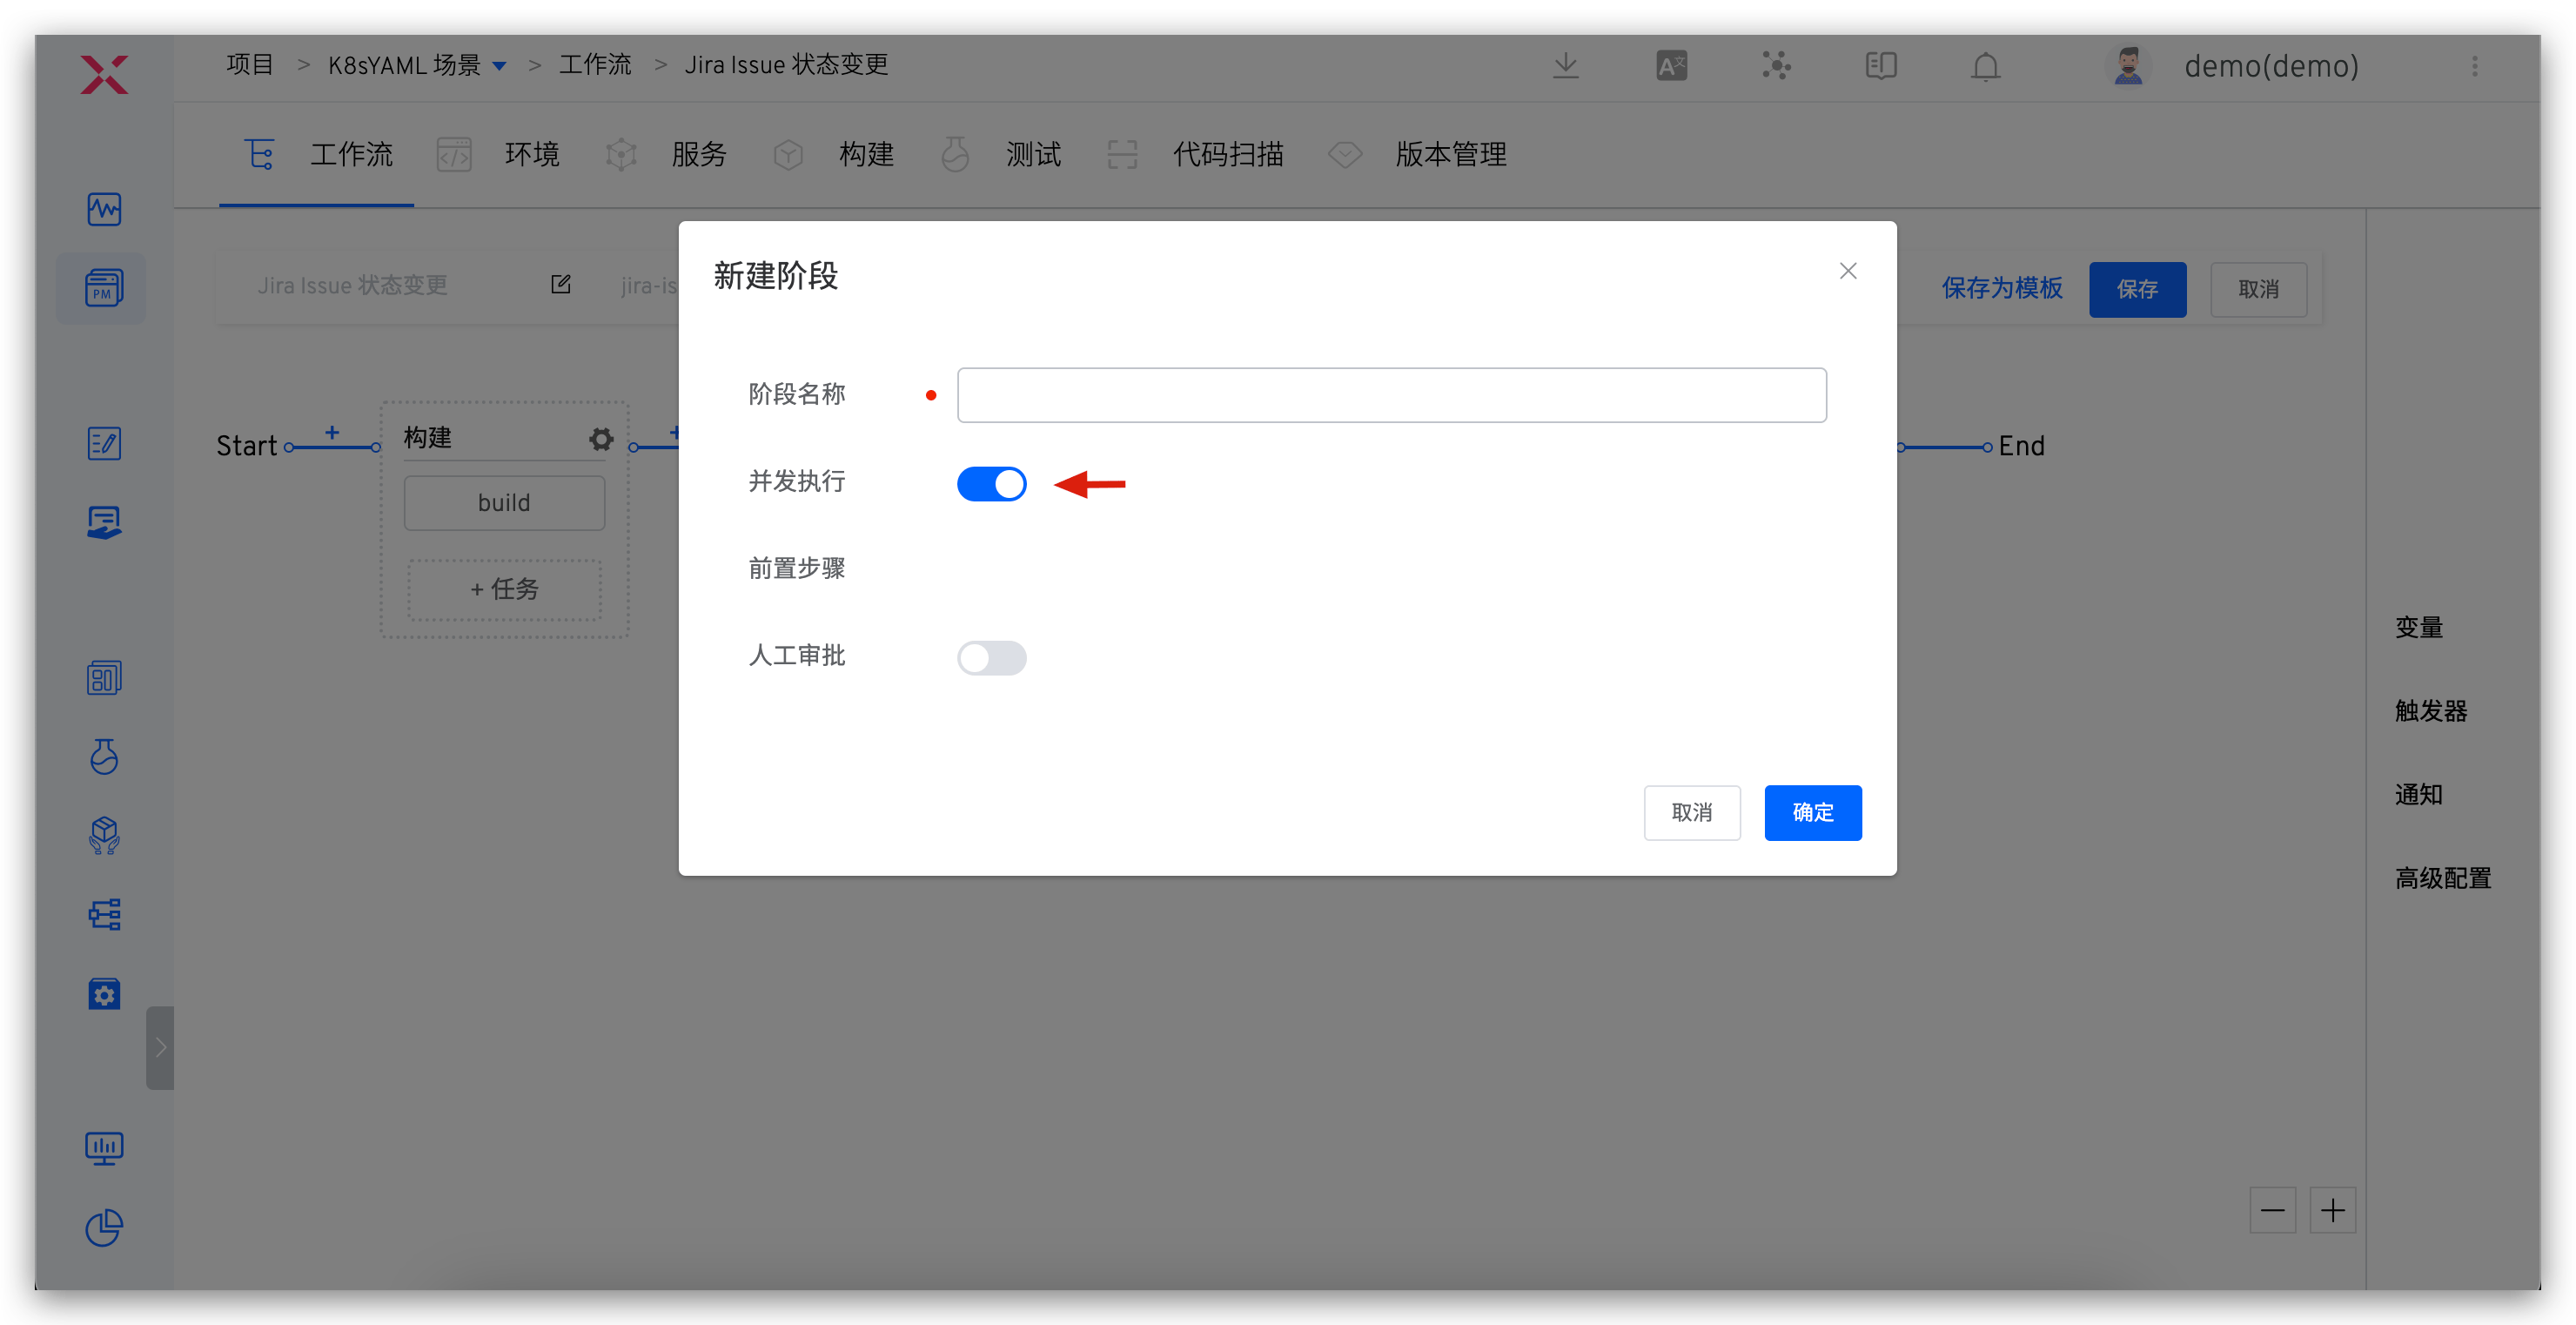The width and height of the screenshot is (2576, 1325).
Task: Disable the 并发执行 toggle
Action: (x=991, y=483)
